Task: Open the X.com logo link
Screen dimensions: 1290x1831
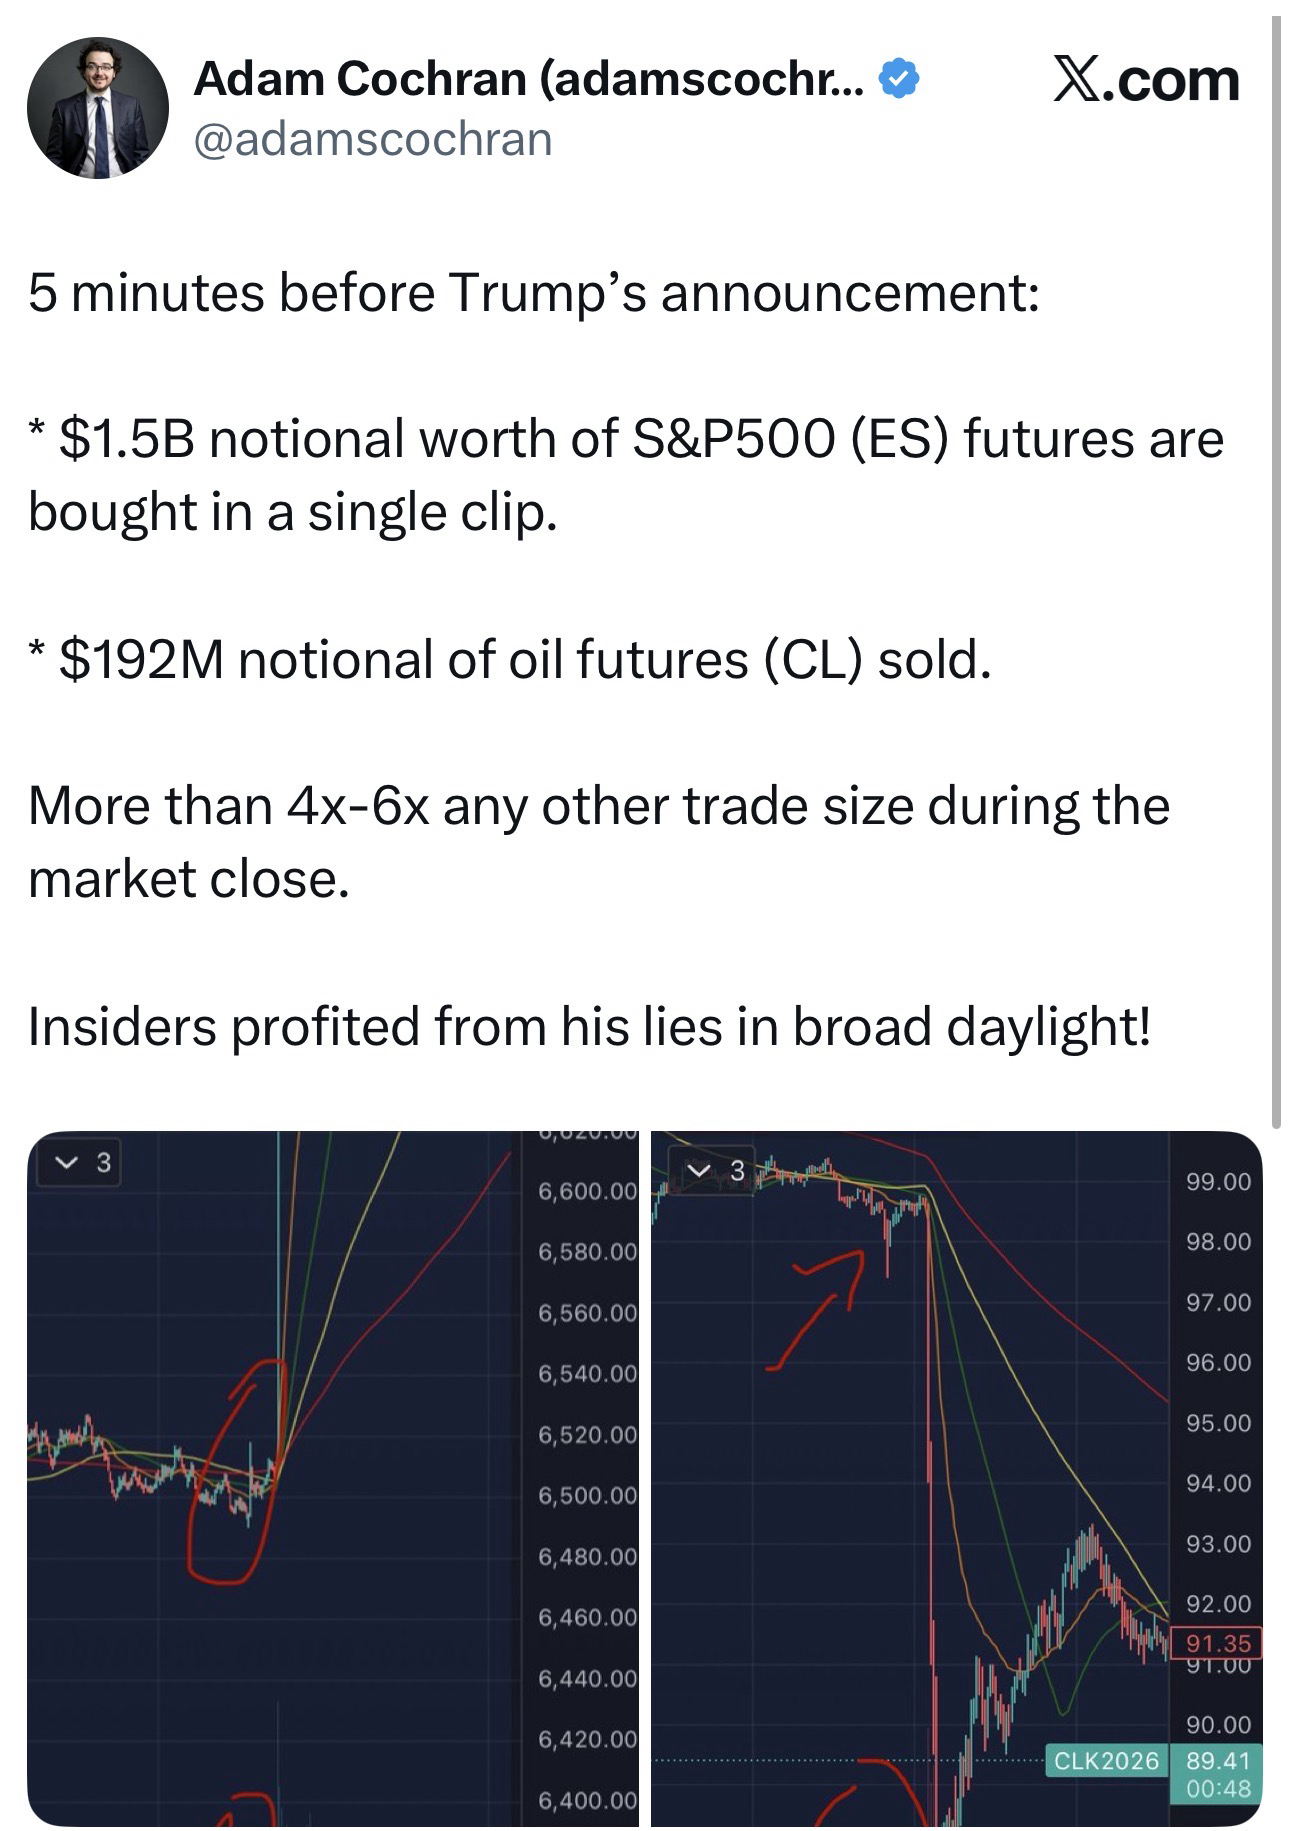Action: click(1146, 80)
